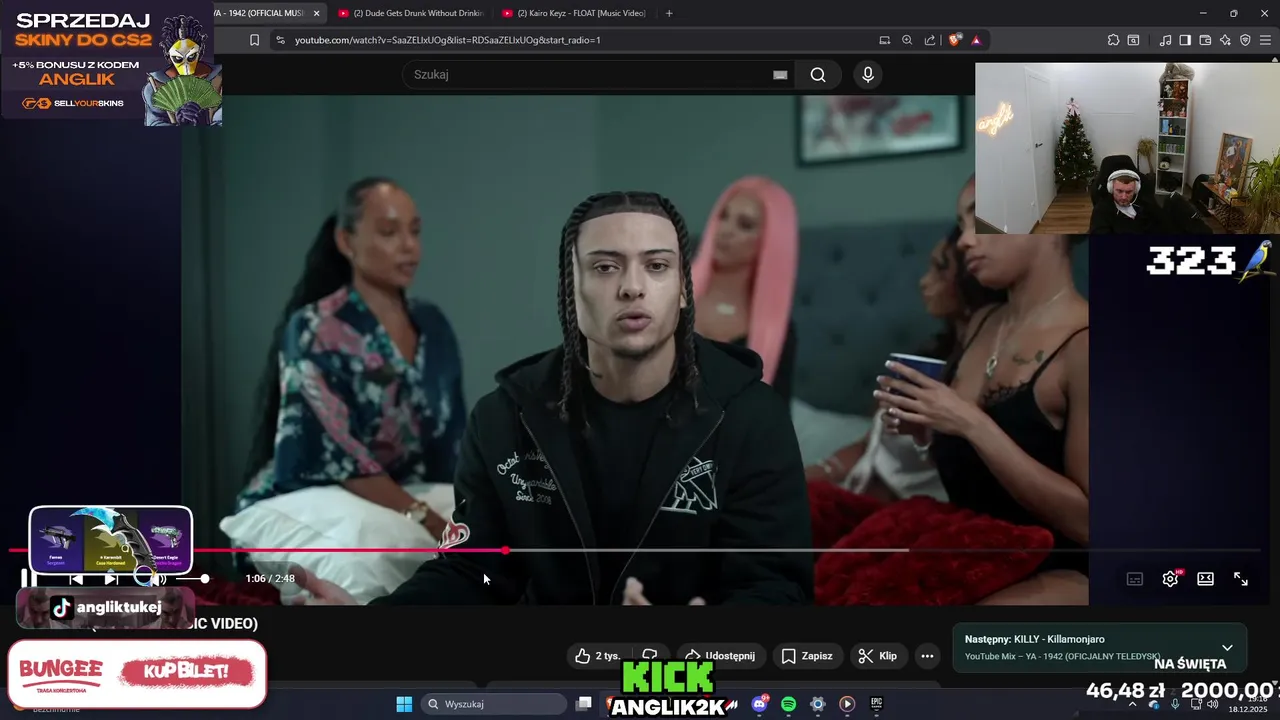This screenshot has height=720, width=1280.
Task: Open the Windows Start menu
Action: 404,704
